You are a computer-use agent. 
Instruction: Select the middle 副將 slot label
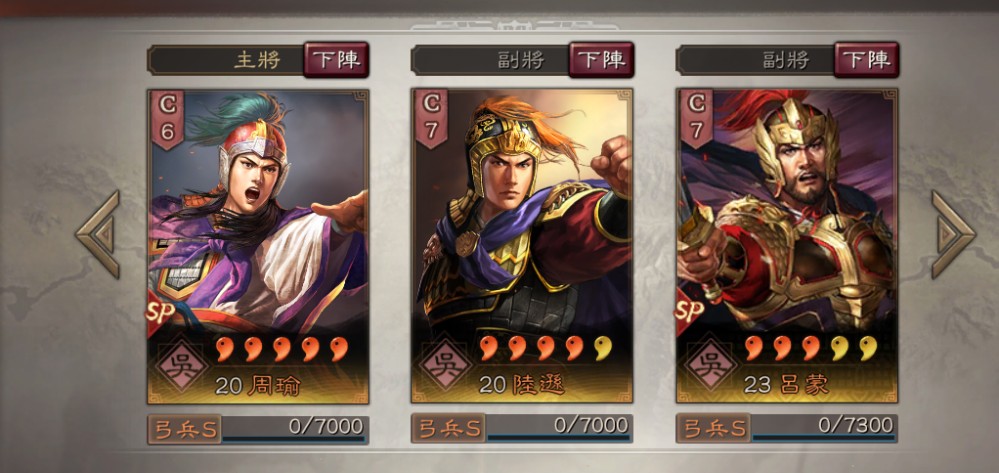521,61
